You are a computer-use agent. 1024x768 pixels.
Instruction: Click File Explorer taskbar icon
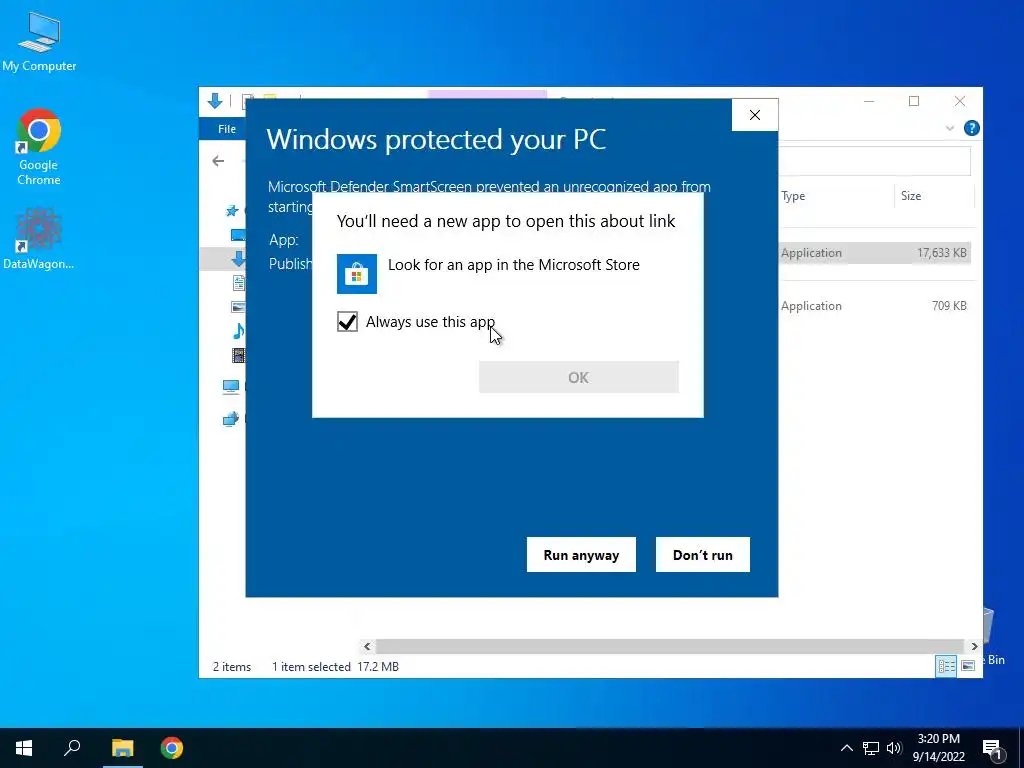pyautogui.click(x=122, y=748)
